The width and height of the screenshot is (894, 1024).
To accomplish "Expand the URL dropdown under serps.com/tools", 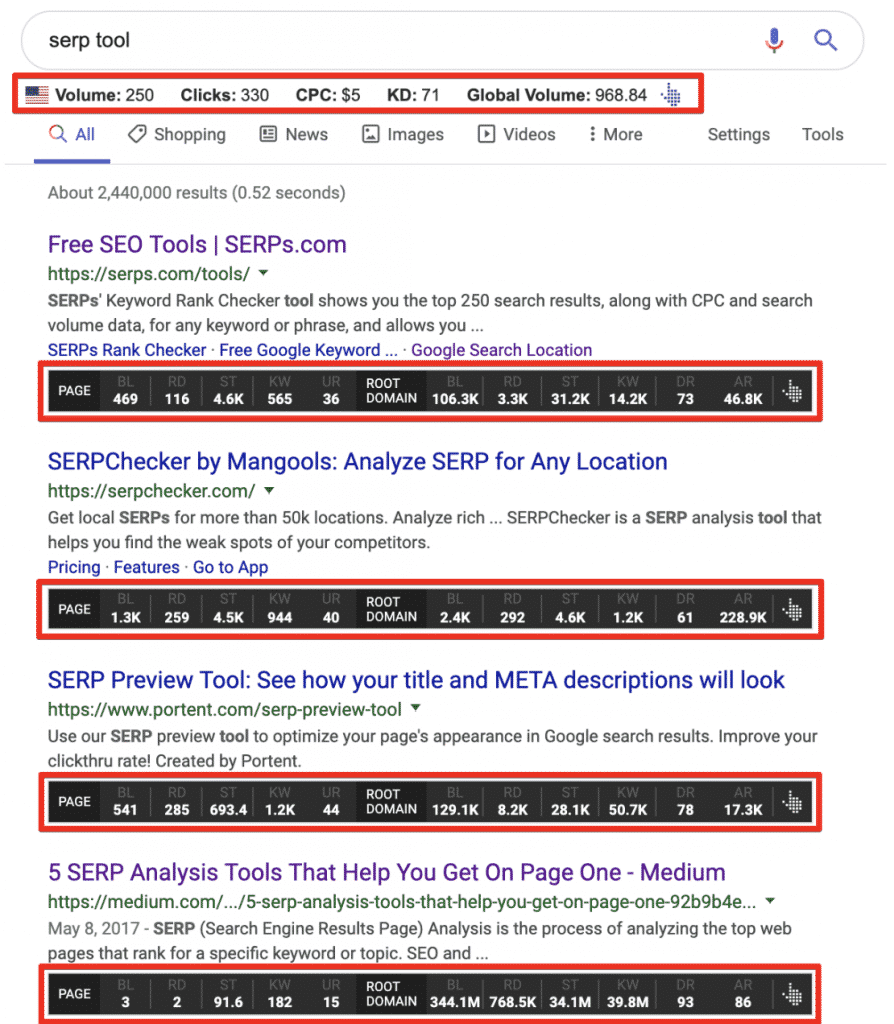I will click(x=262, y=273).
